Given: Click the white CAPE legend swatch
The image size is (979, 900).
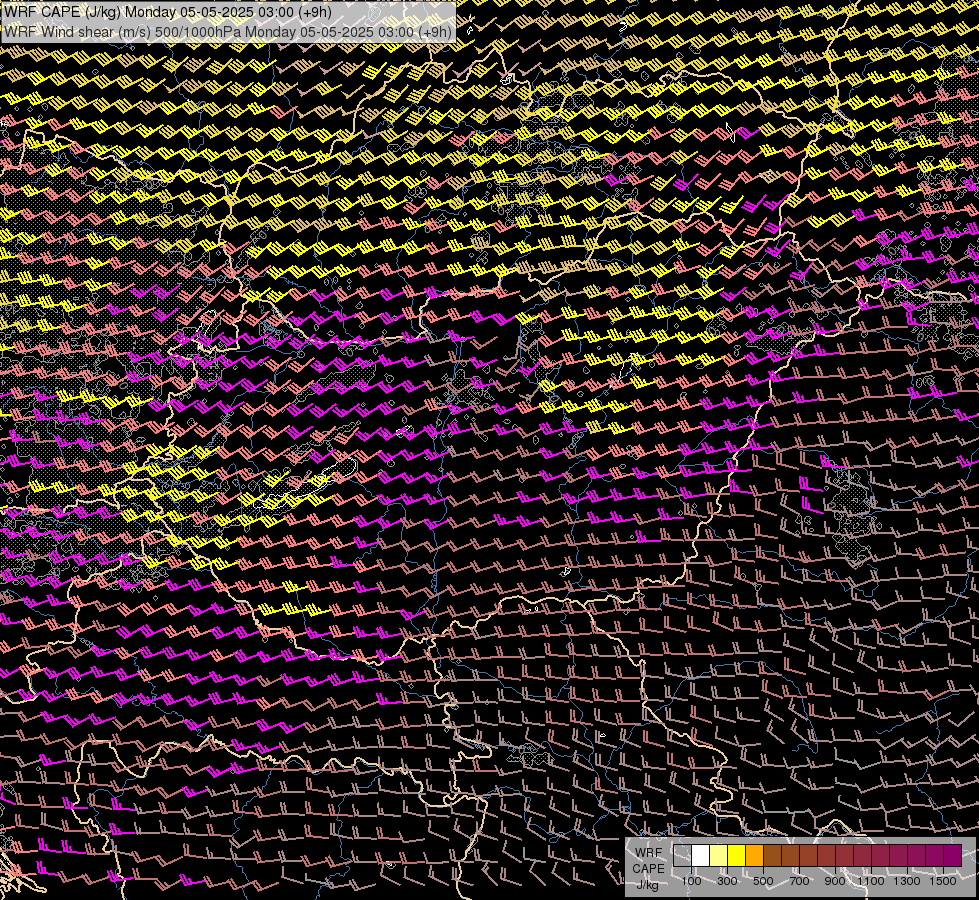Looking at the screenshot, I should (701, 855).
